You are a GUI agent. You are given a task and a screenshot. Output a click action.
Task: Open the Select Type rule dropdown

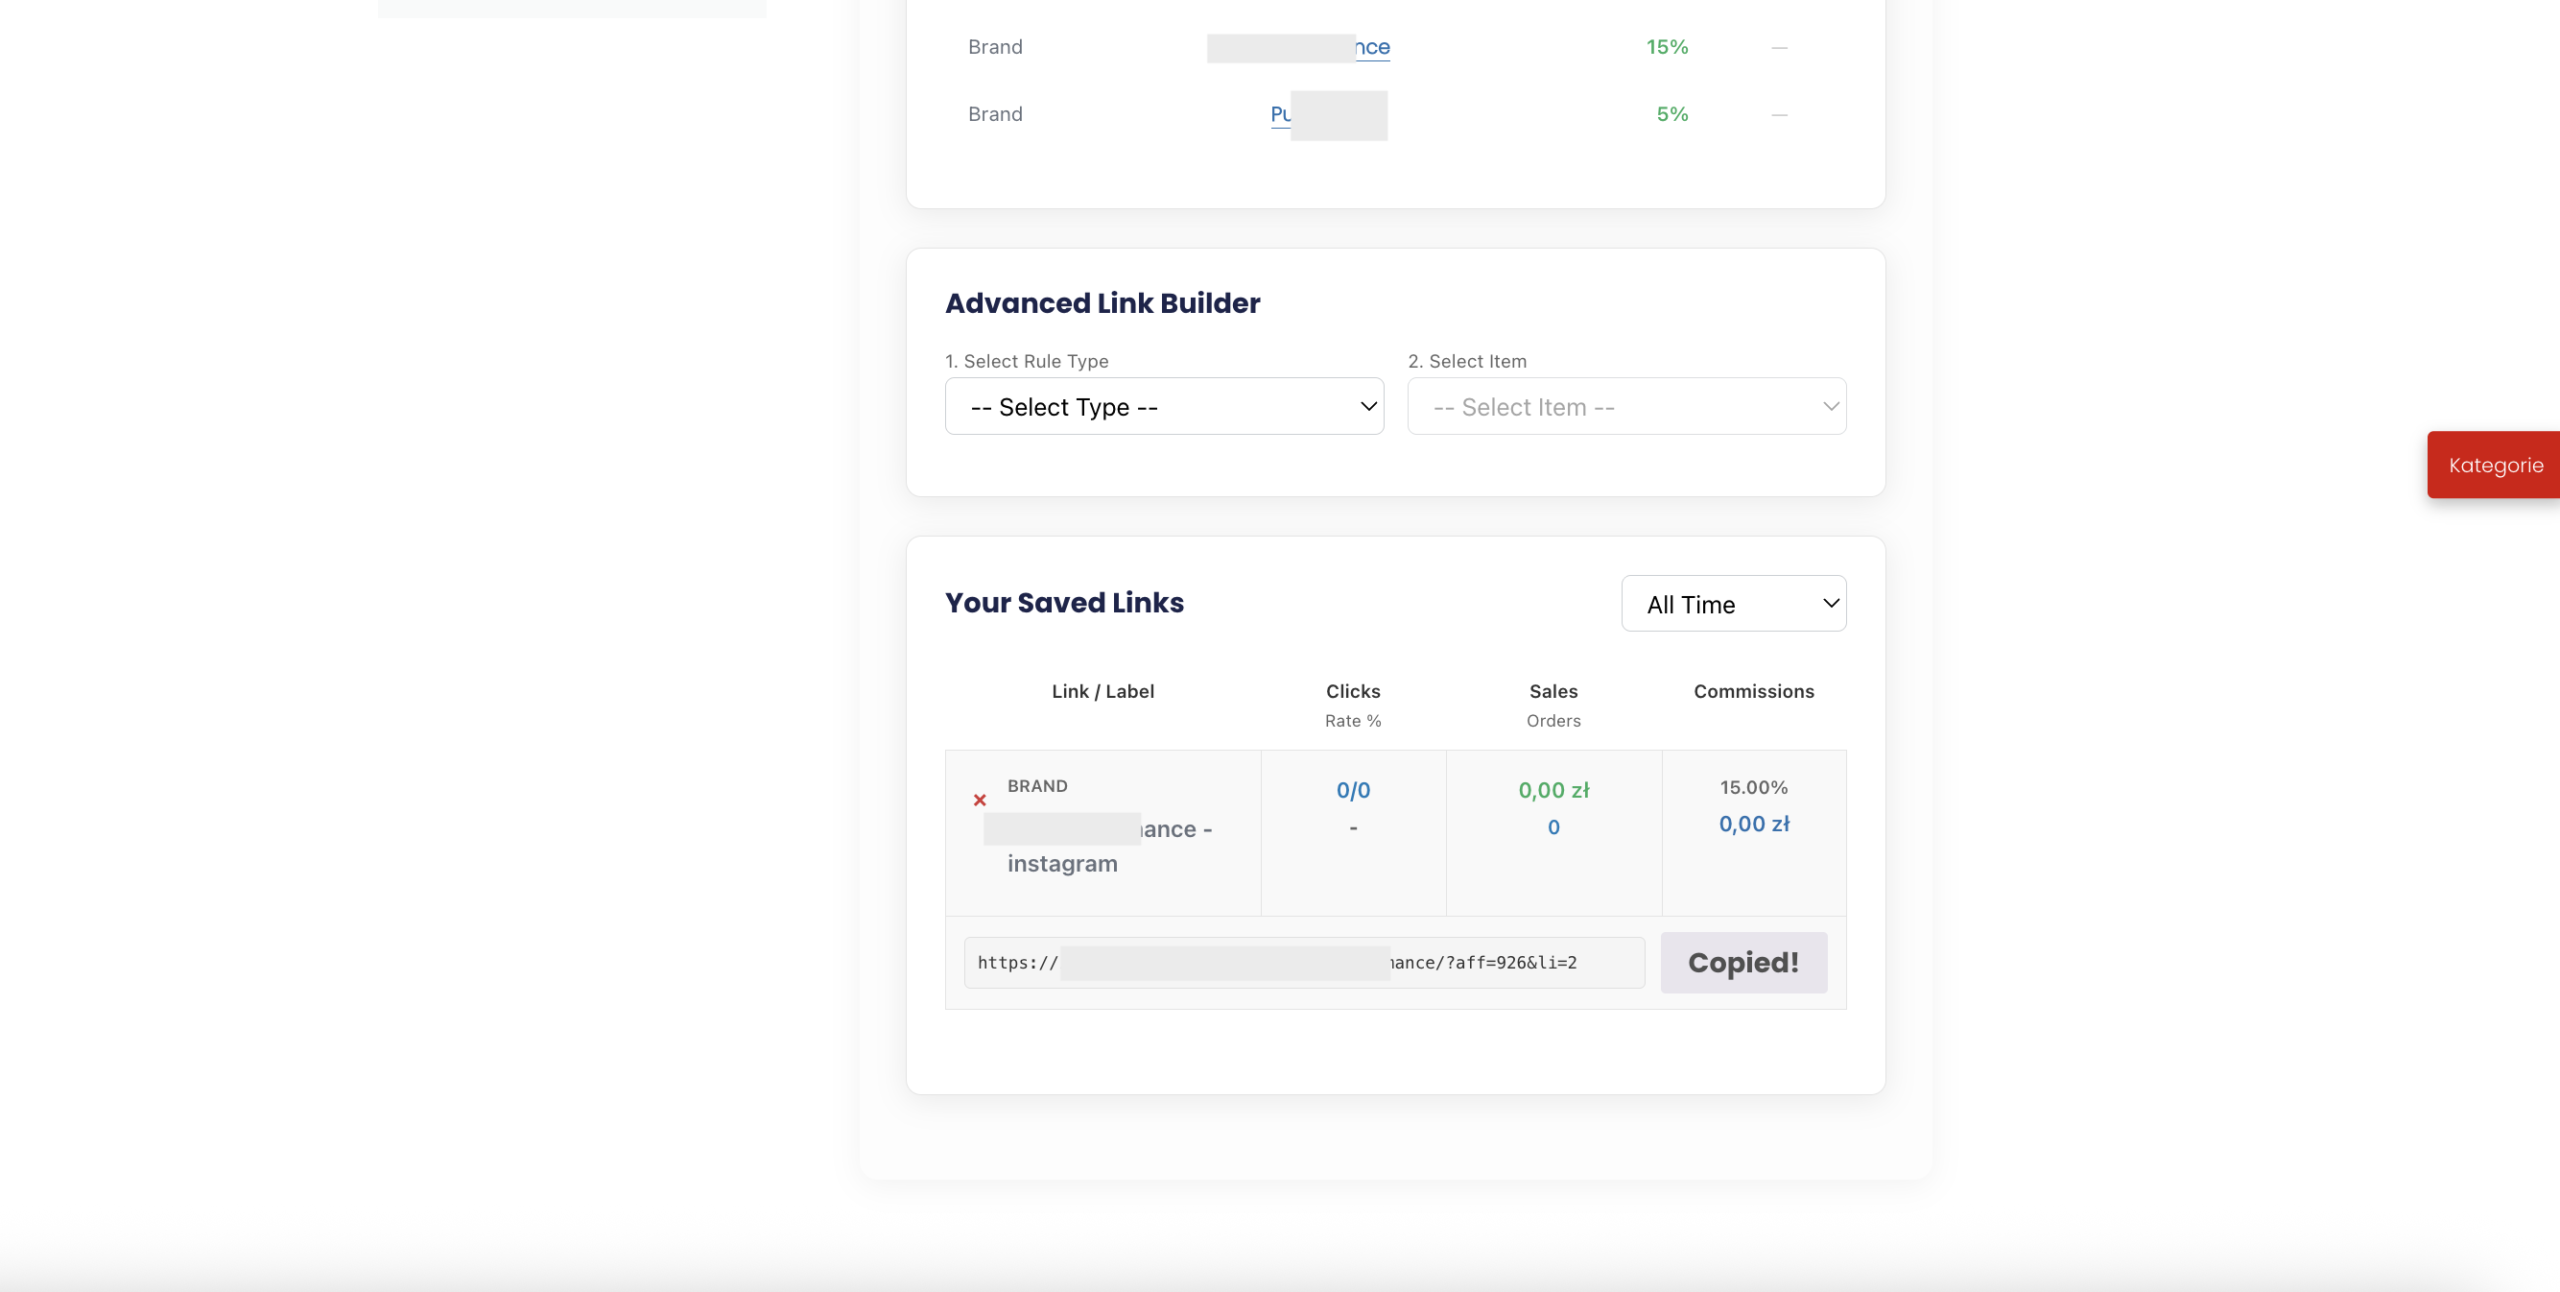coord(1164,406)
